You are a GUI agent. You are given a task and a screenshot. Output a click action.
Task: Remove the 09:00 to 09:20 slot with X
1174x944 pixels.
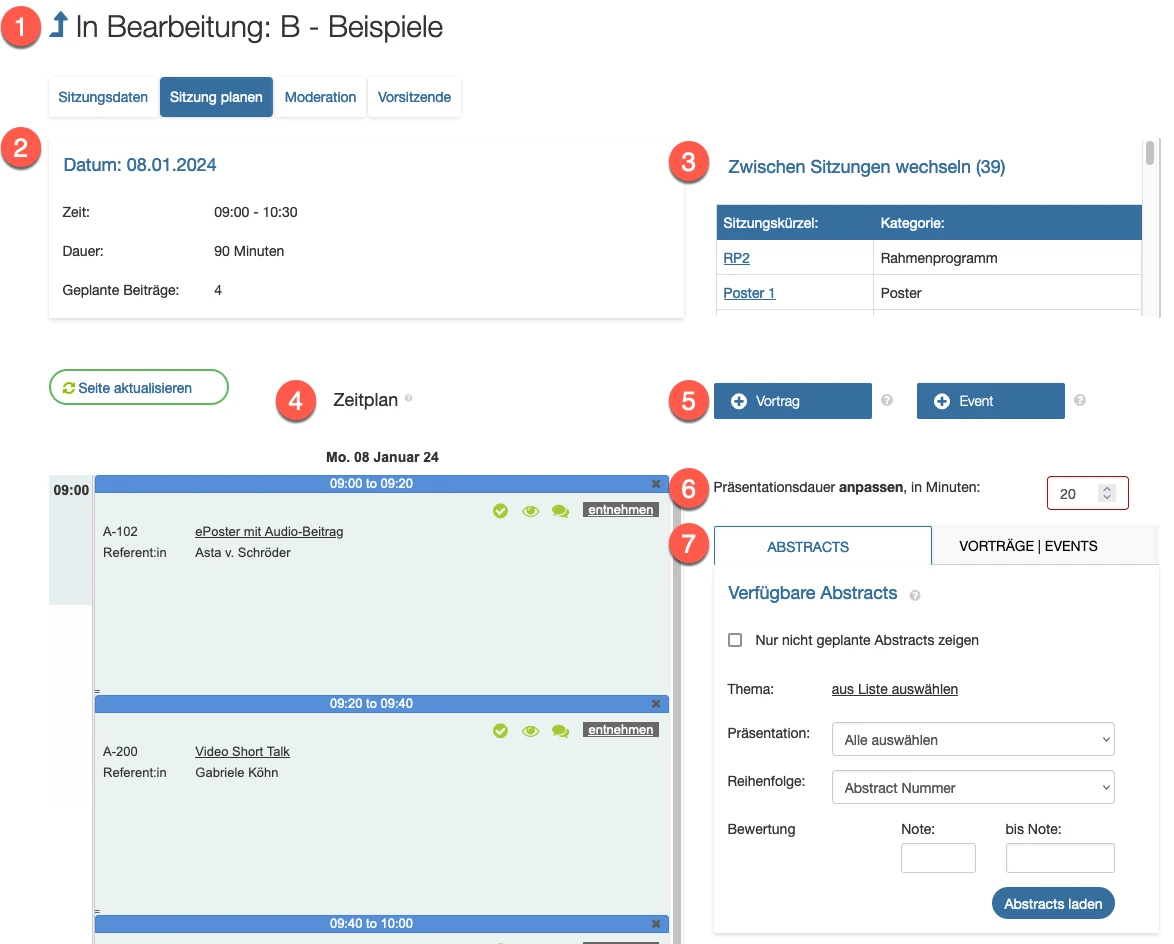(656, 484)
